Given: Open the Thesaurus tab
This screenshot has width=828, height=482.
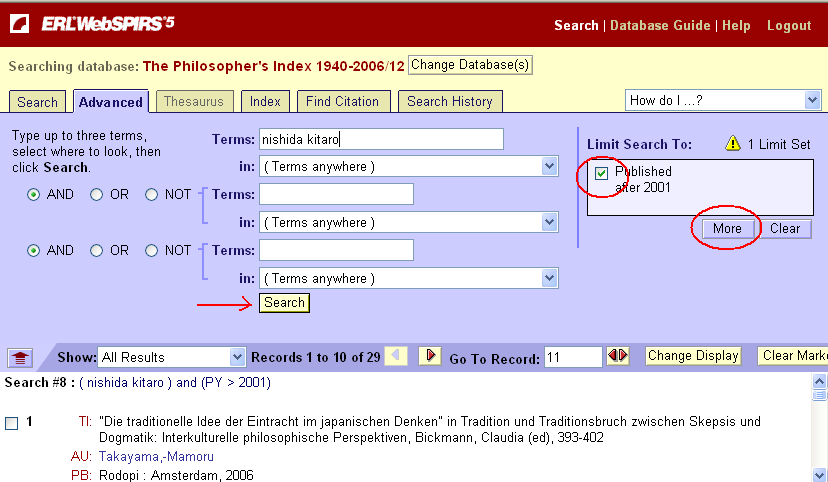Looking at the screenshot, I should [x=194, y=101].
